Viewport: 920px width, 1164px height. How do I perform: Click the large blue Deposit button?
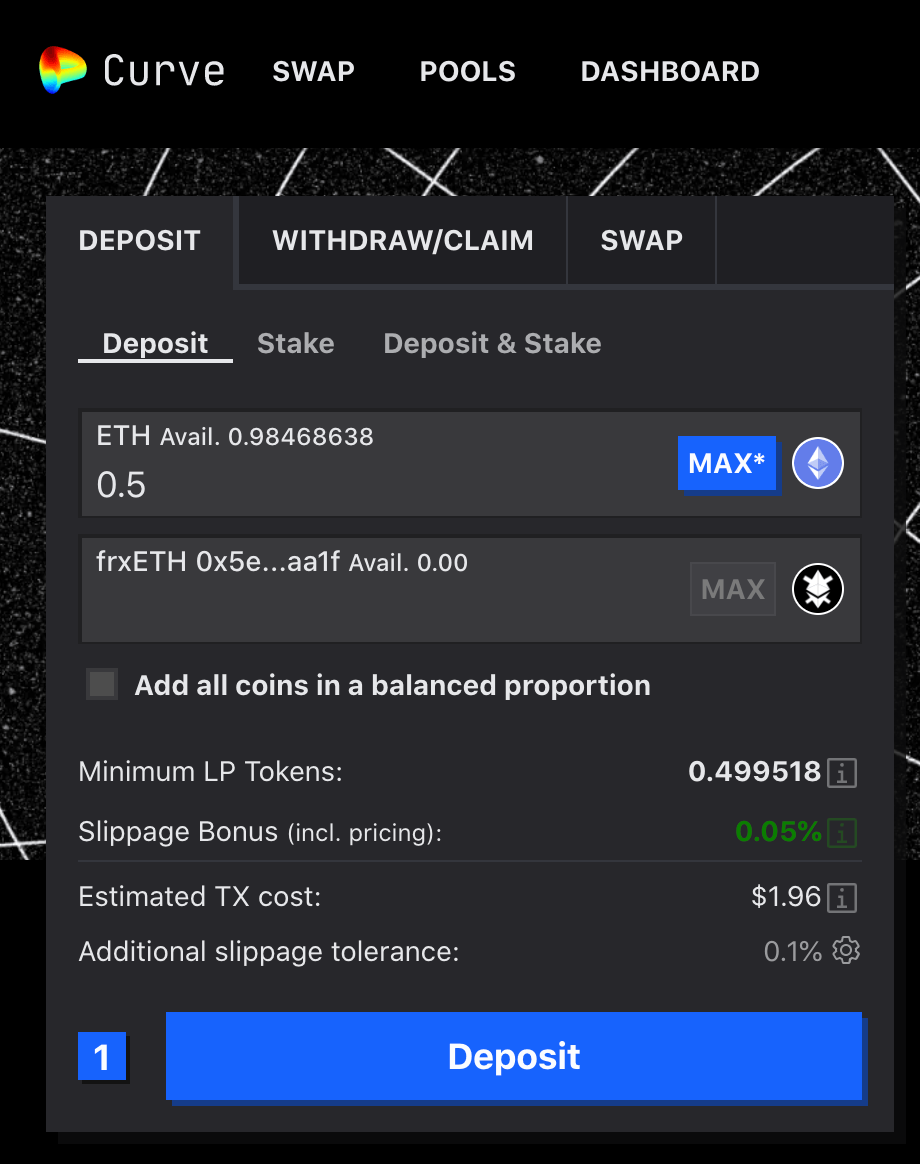pos(514,1056)
